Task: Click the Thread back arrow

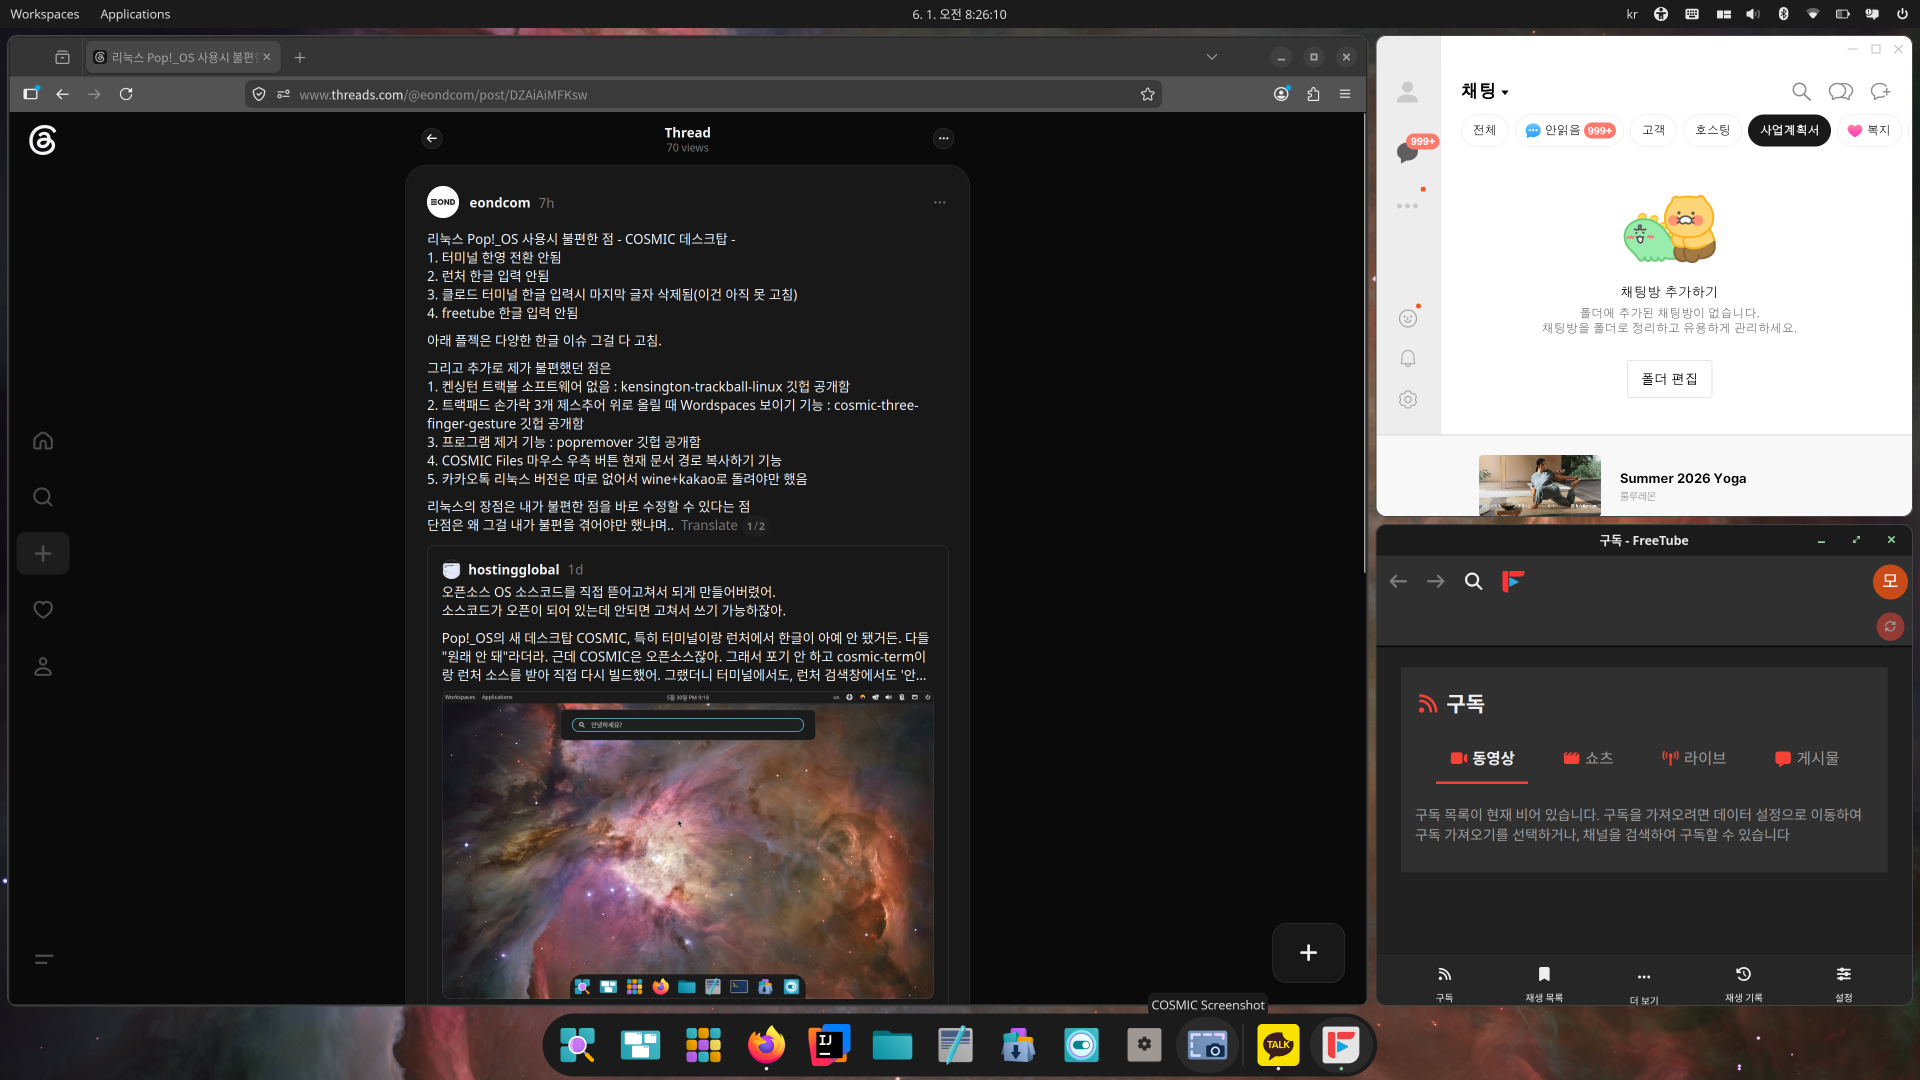Action: pos(432,138)
